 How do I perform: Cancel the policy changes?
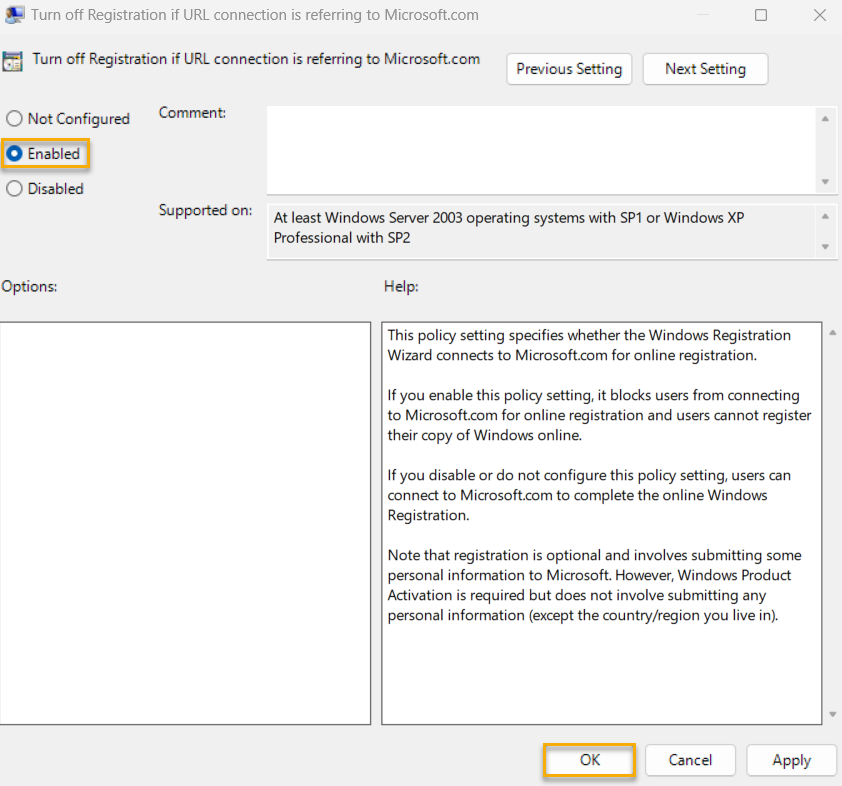pos(690,760)
